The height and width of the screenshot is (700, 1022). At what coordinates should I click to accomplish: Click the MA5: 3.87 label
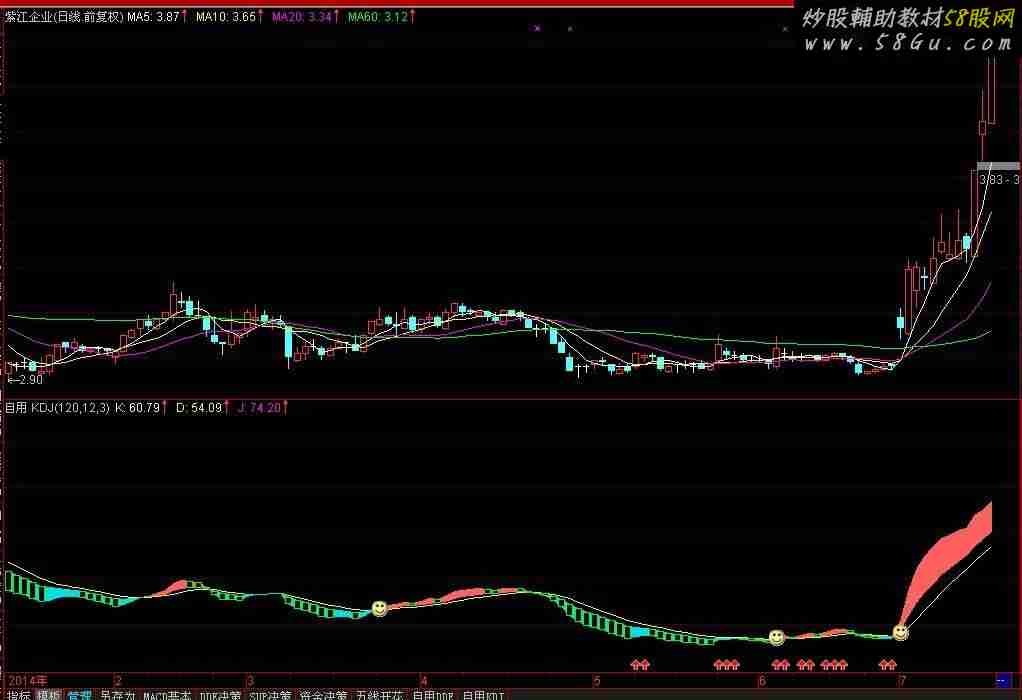[x=153, y=17]
